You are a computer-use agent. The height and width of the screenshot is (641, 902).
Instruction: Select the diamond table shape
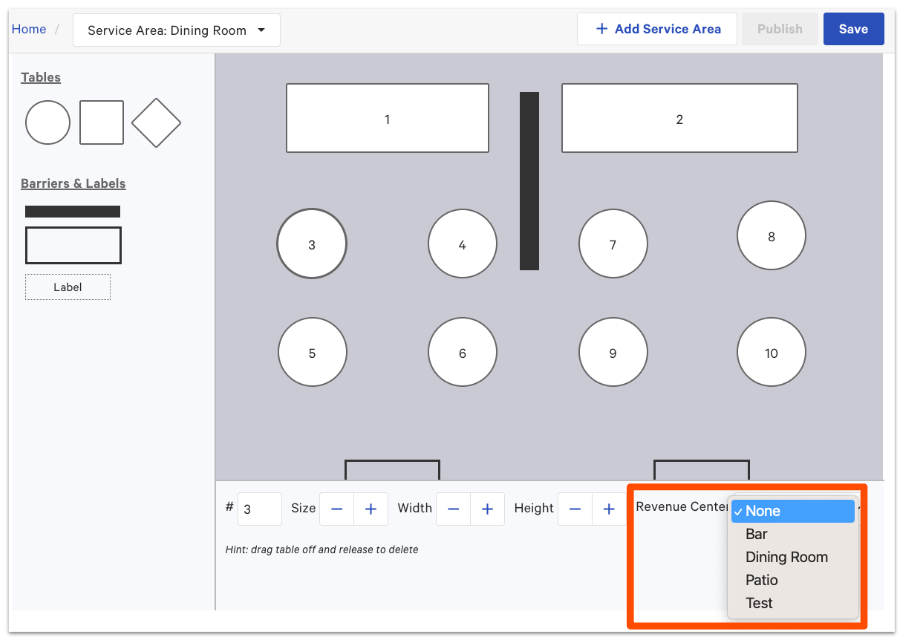point(156,123)
